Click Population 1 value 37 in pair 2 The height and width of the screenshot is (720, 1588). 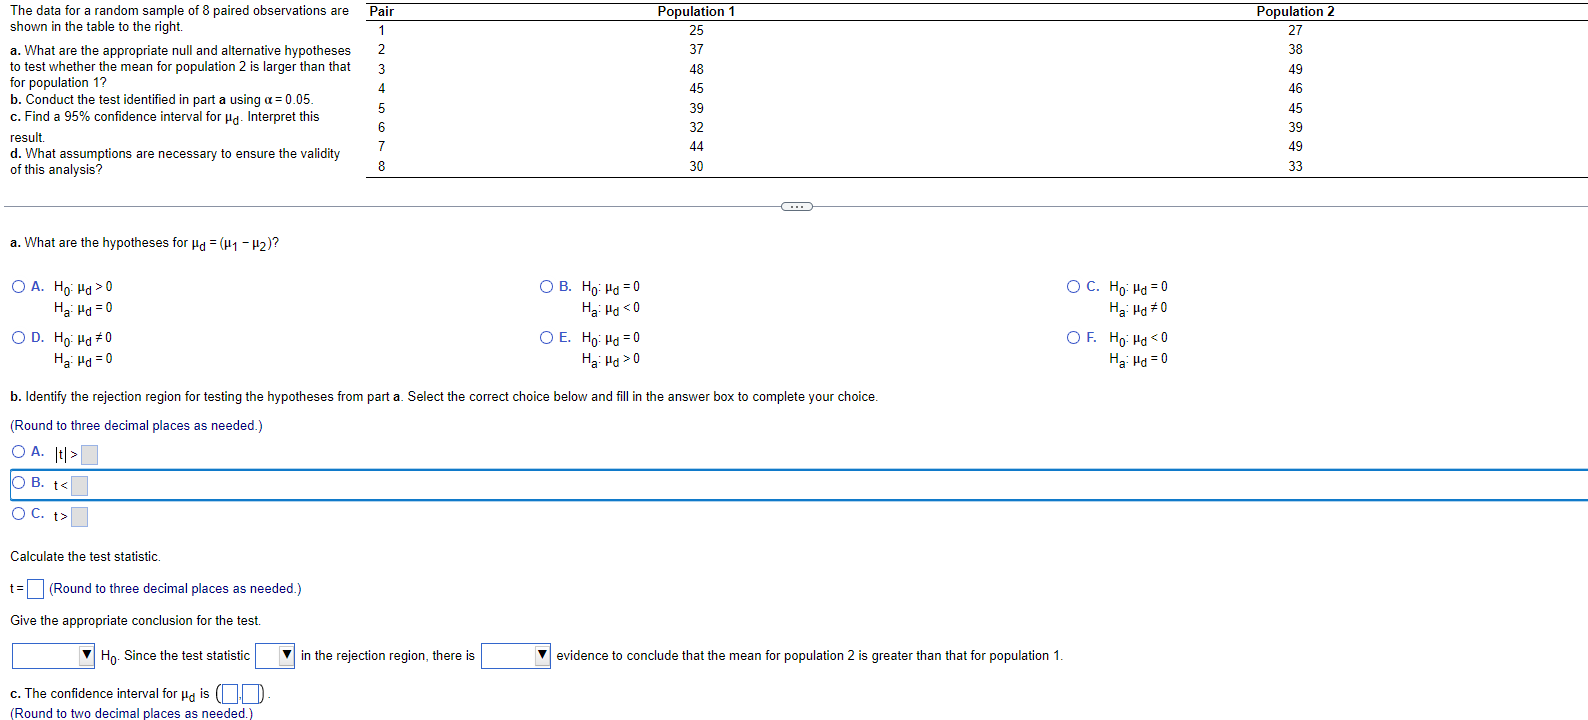coord(696,49)
